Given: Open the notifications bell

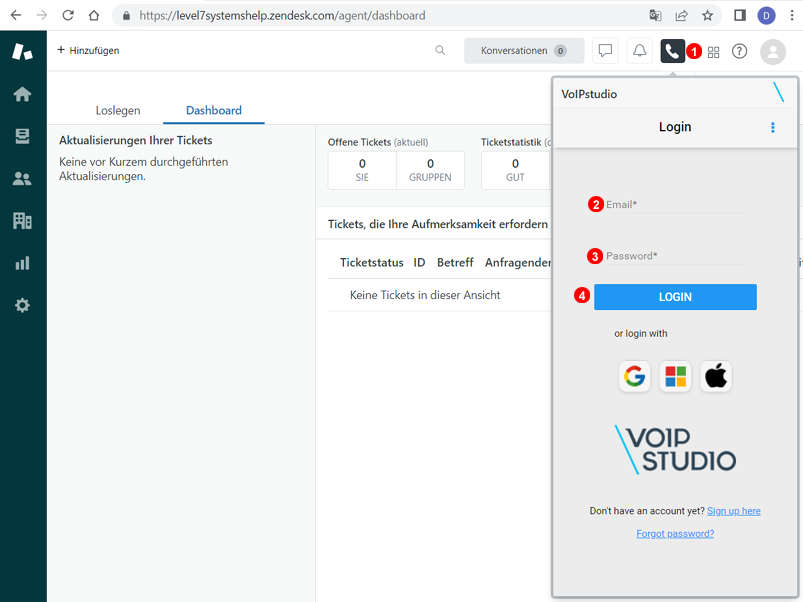Looking at the screenshot, I should coord(639,51).
